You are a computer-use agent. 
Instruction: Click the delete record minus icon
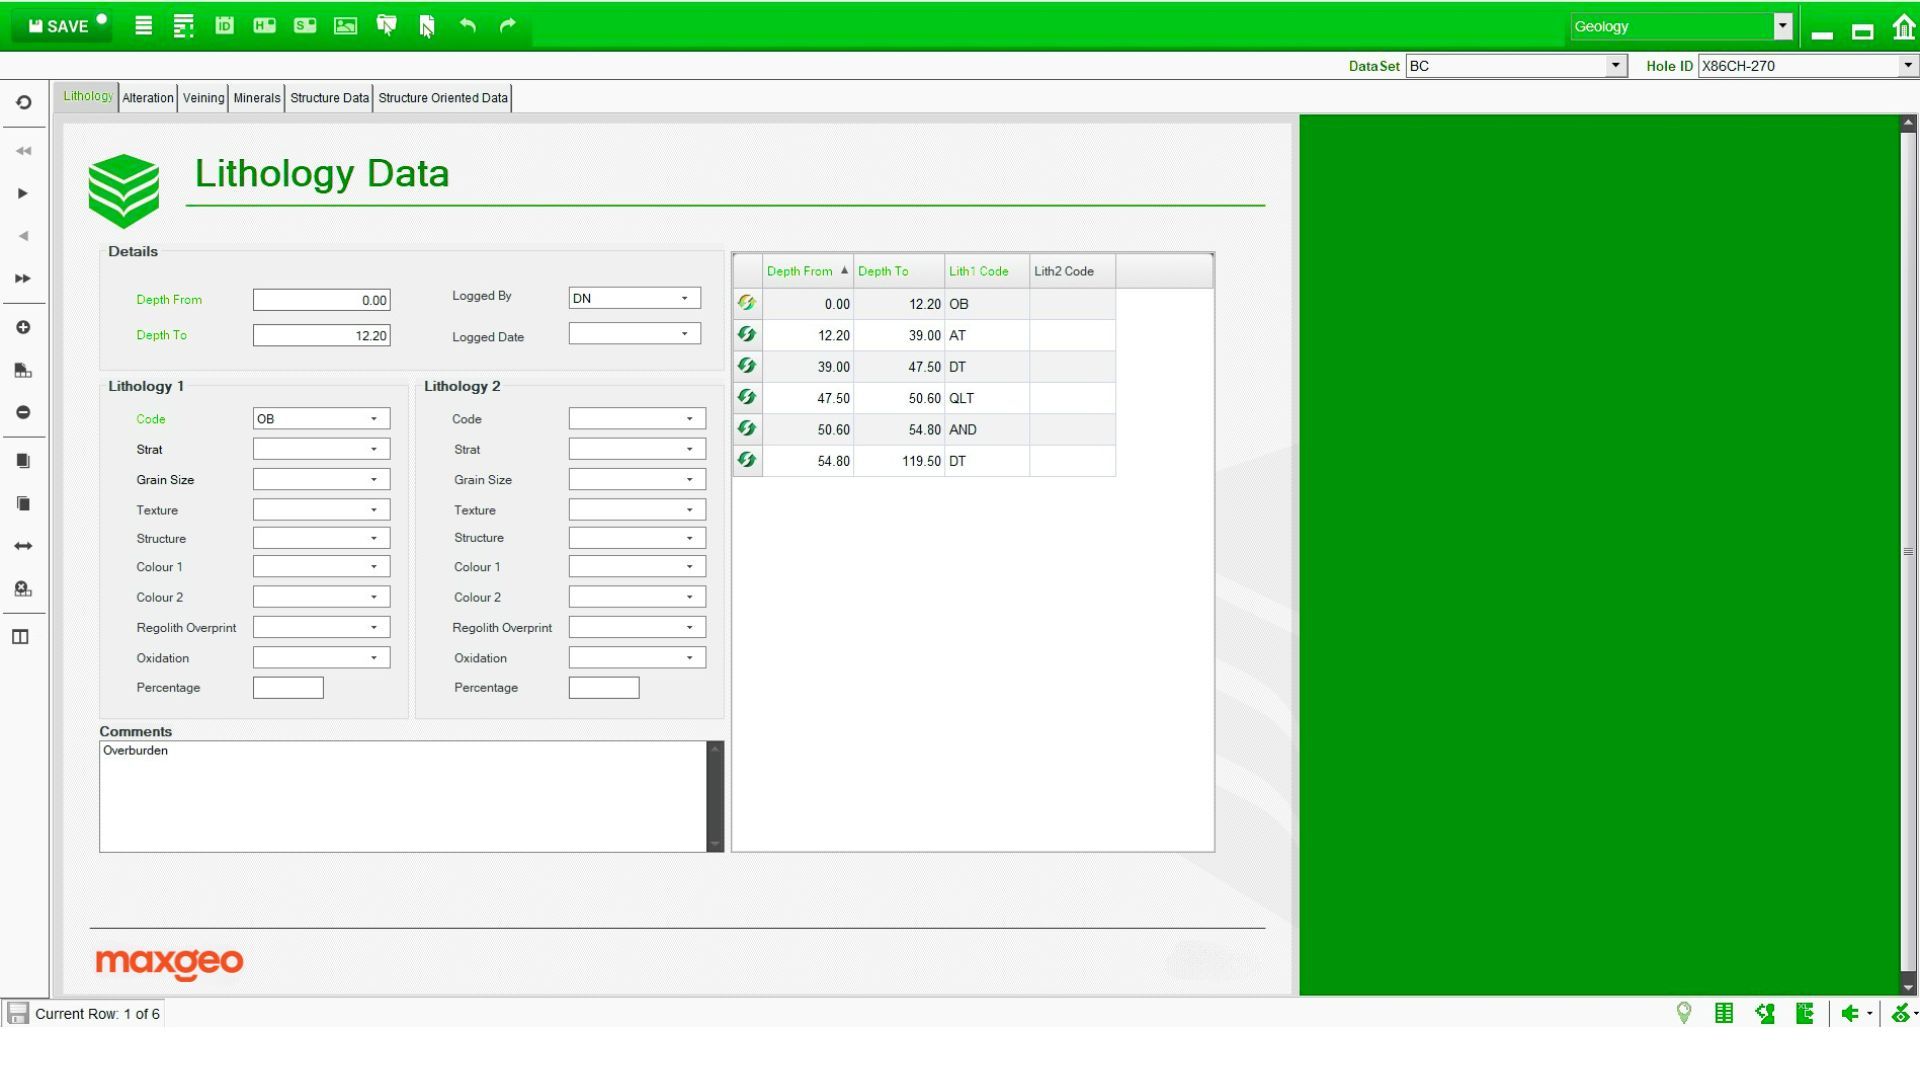(22, 411)
